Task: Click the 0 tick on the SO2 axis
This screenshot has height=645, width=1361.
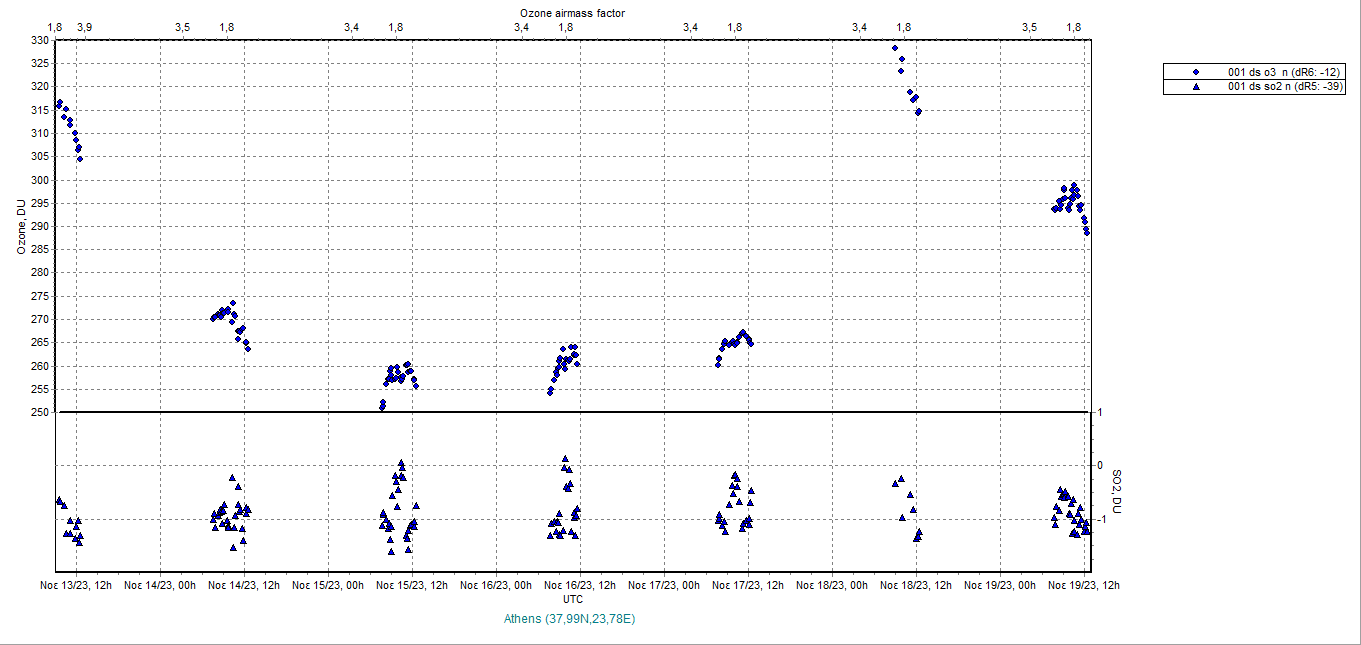Action: (1100, 465)
